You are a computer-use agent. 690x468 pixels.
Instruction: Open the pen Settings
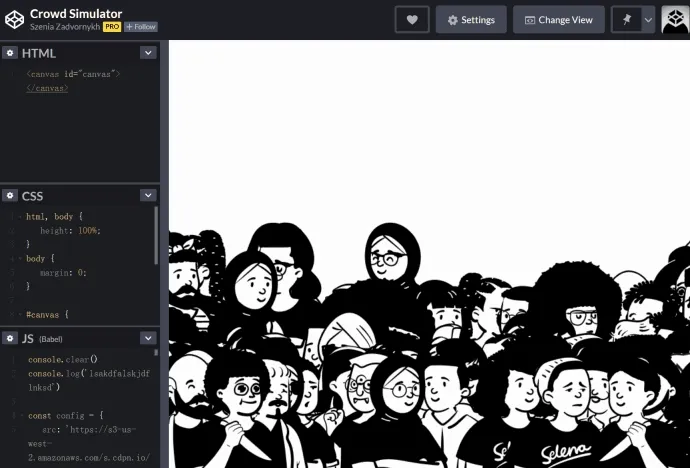[x=471, y=19]
